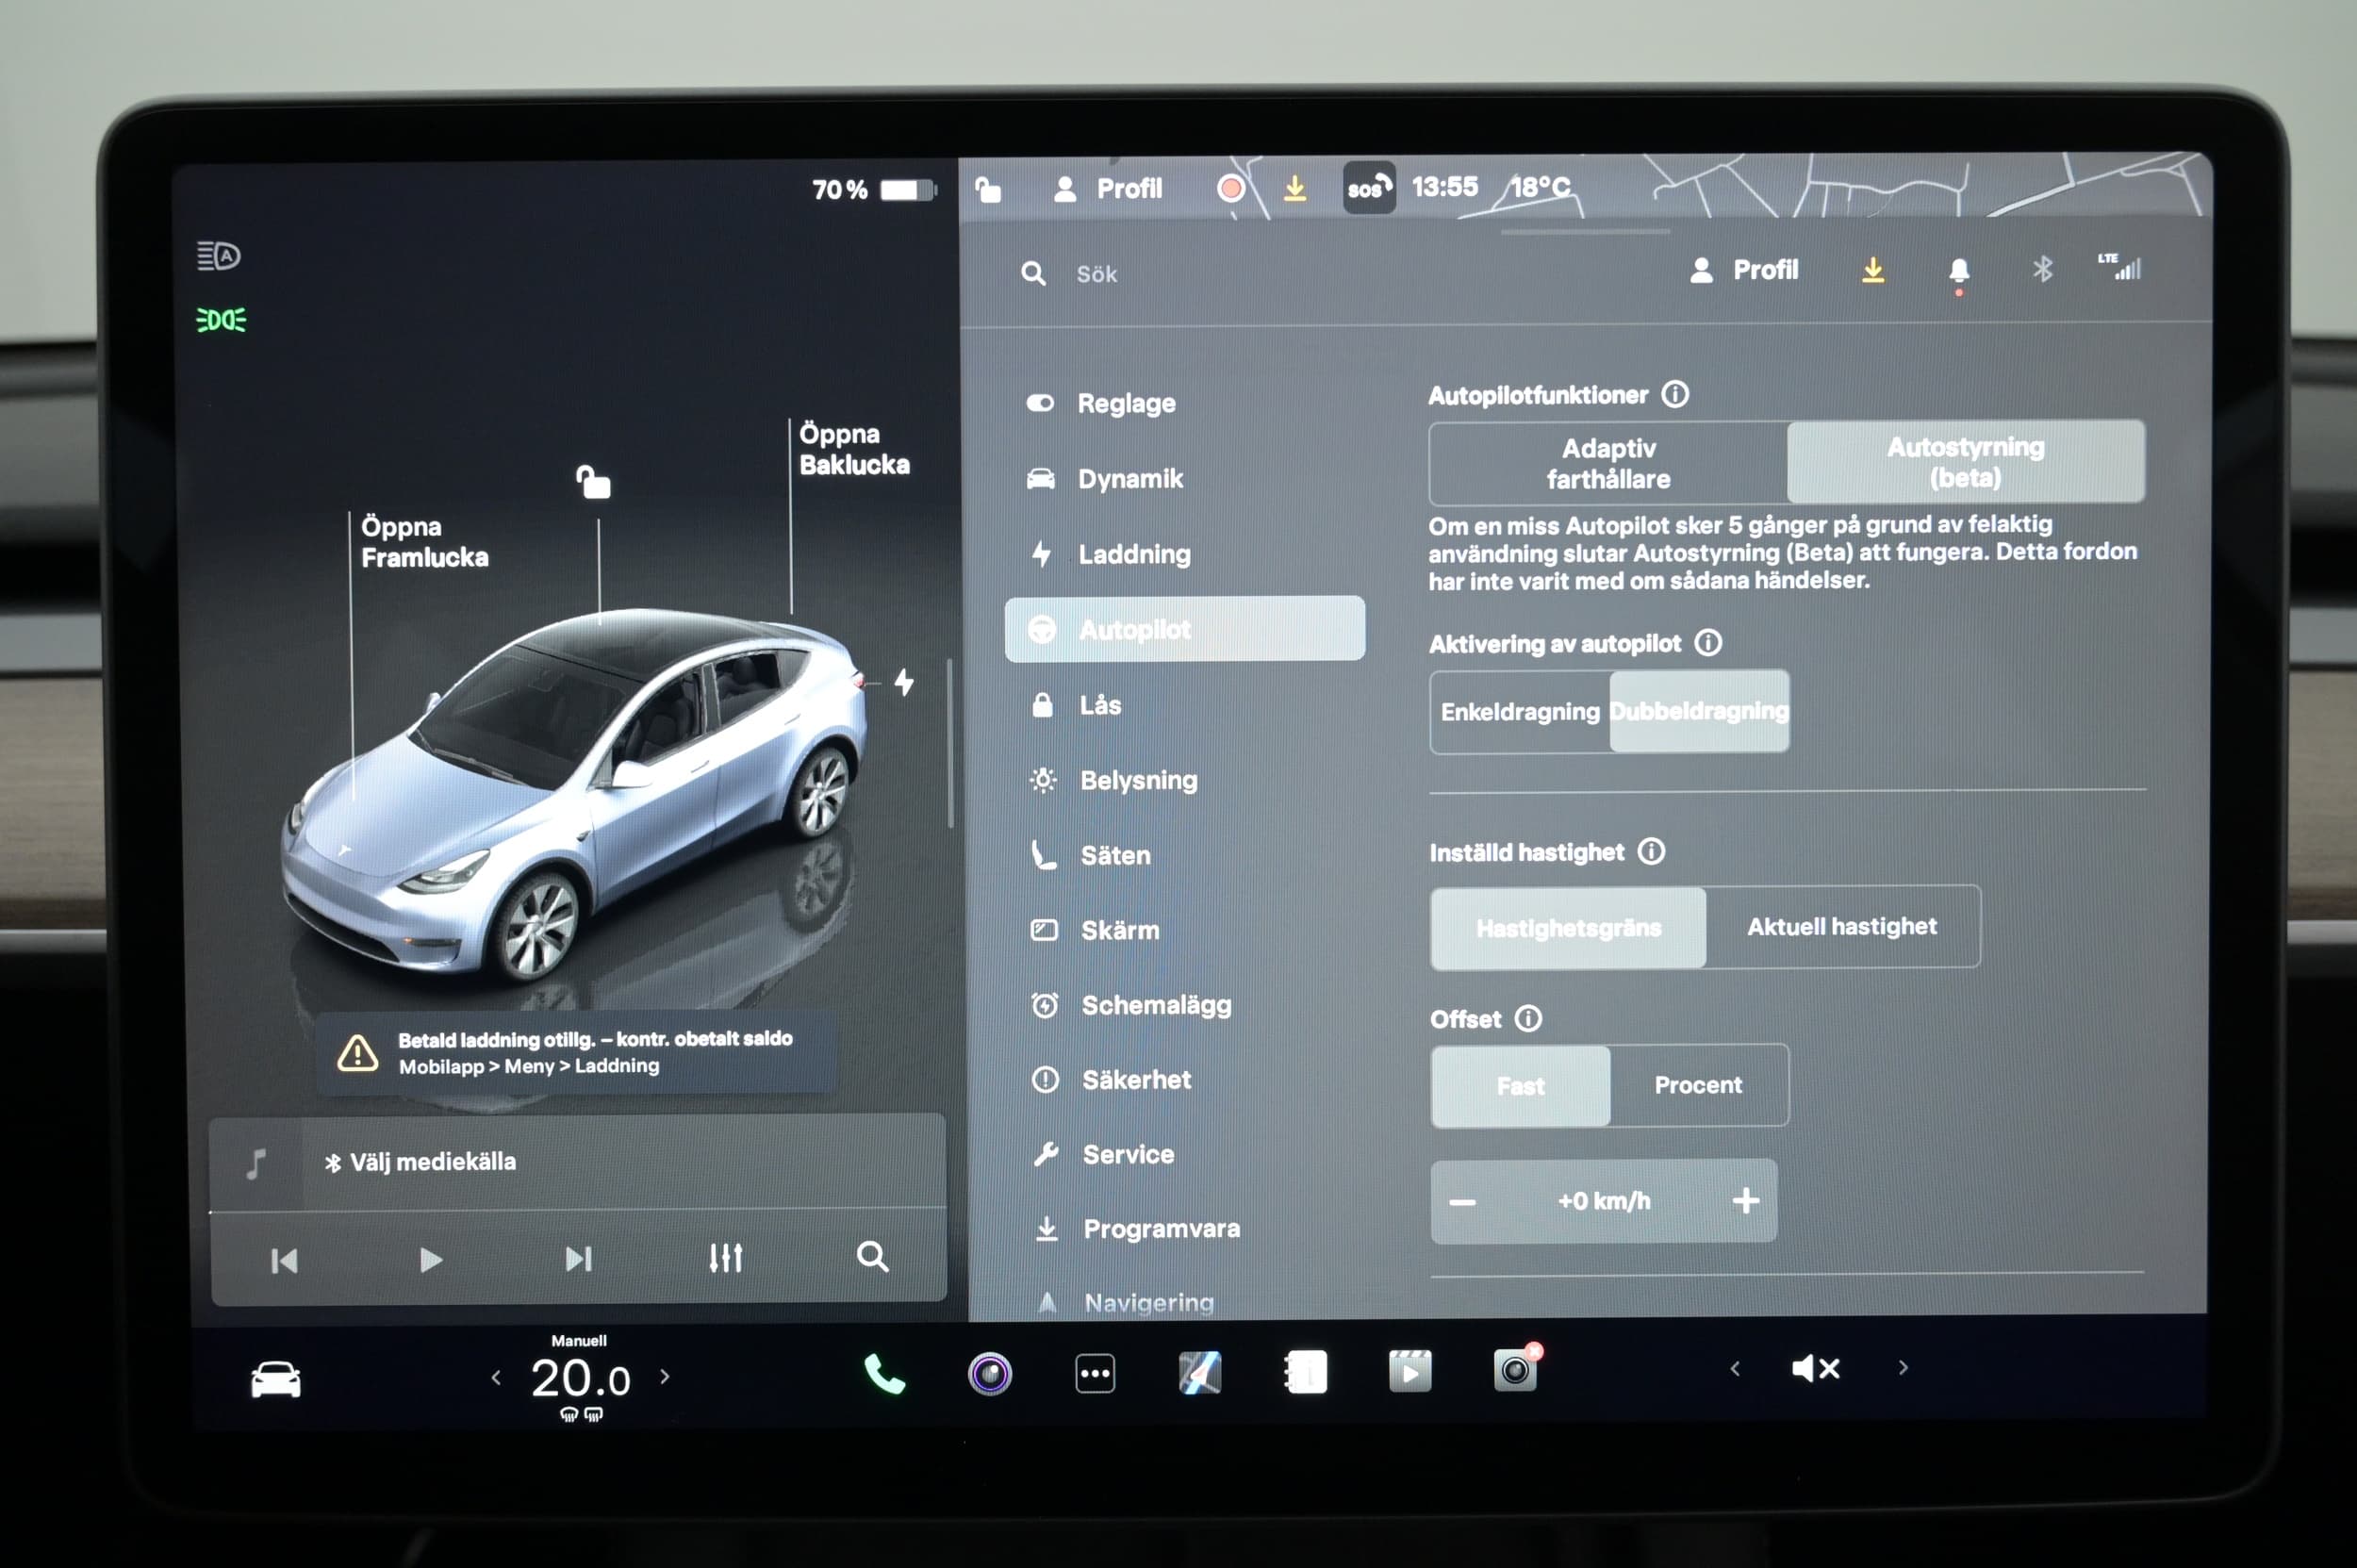Open the media equalizer sliders icon
The height and width of the screenshot is (1568, 2357).
point(726,1258)
